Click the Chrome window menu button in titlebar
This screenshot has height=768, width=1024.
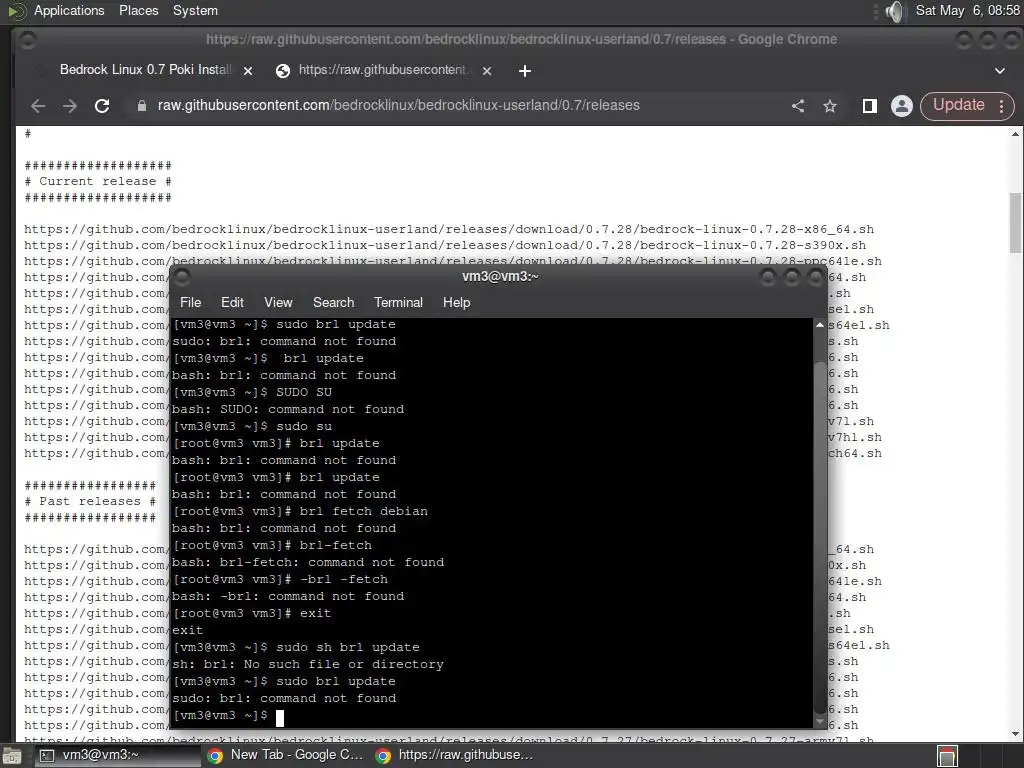click(27, 40)
